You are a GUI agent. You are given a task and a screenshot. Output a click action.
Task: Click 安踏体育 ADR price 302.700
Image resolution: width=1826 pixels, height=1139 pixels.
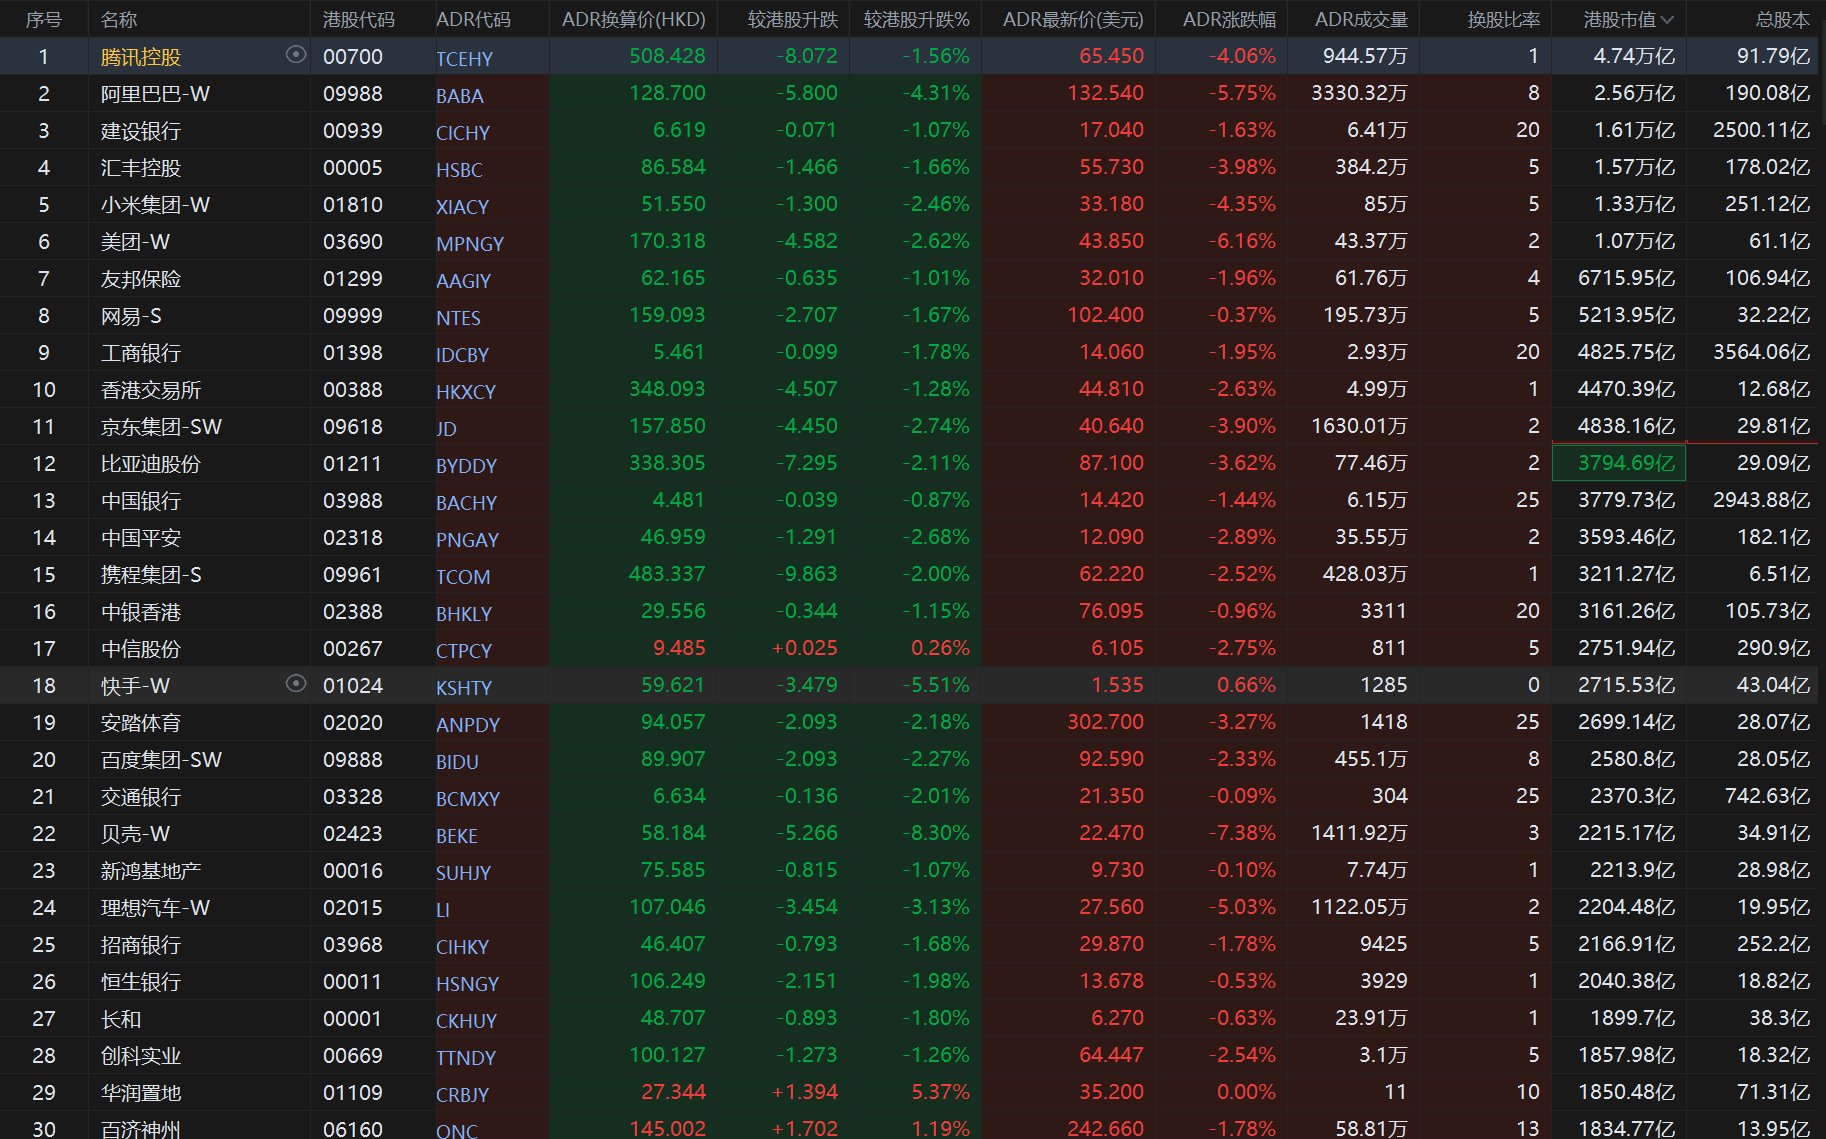click(x=1105, y=722)
